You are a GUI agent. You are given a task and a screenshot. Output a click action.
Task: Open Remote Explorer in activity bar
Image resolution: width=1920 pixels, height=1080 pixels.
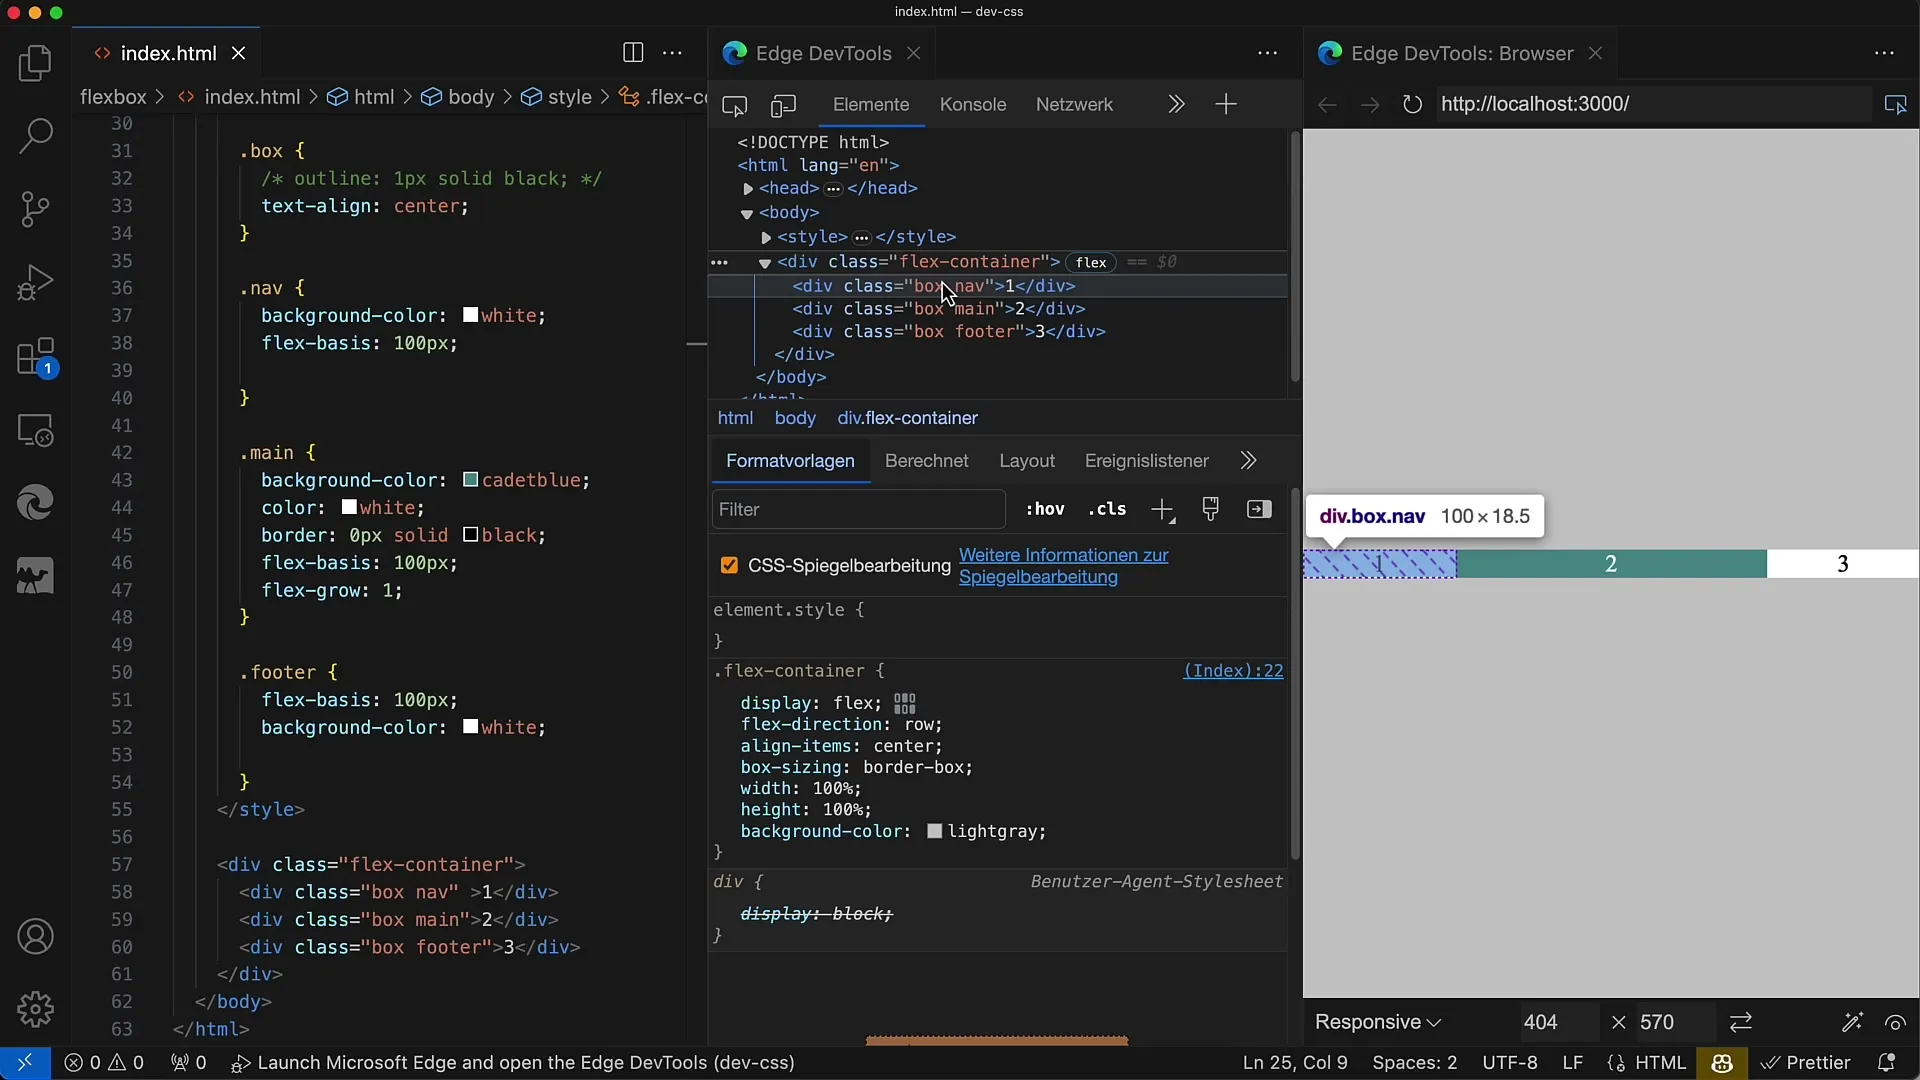pos(35,430)
